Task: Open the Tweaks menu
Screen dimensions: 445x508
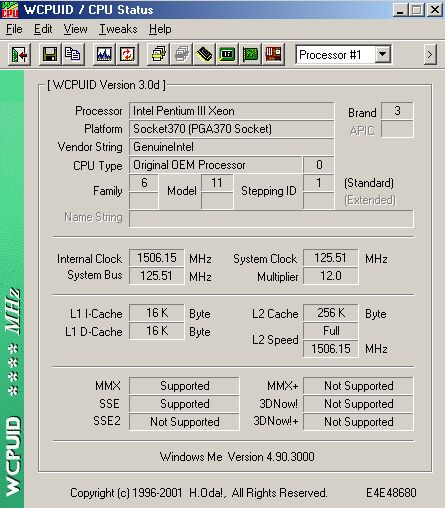Action: pos(118,29)
